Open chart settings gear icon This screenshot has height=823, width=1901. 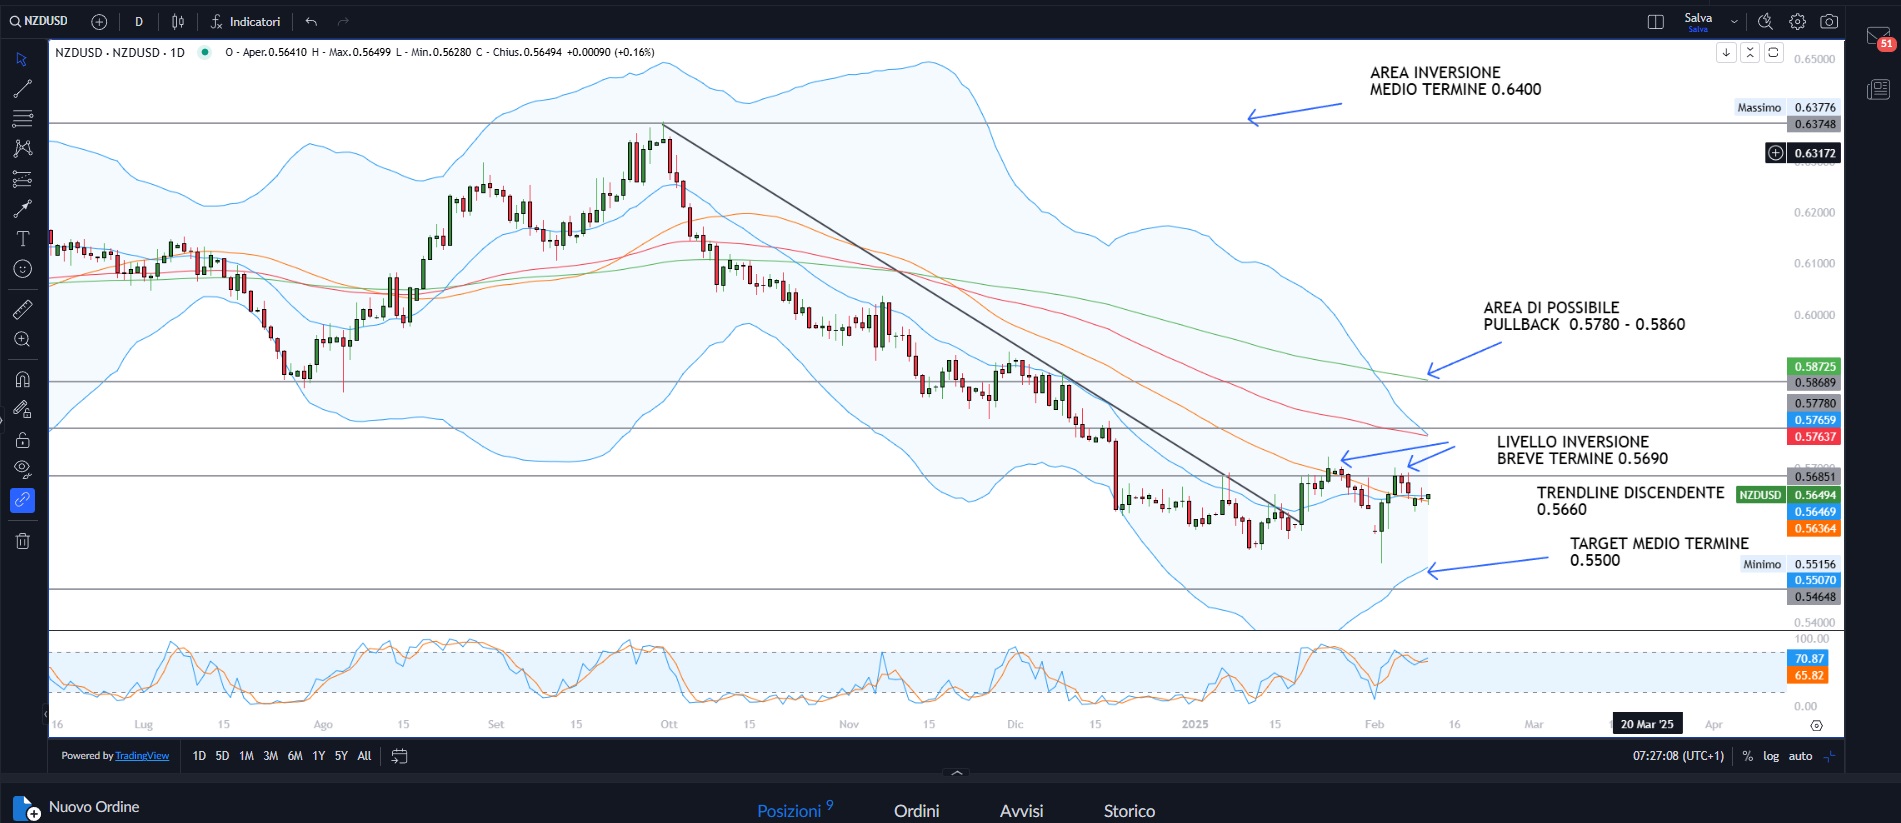tap(1797, 22)
